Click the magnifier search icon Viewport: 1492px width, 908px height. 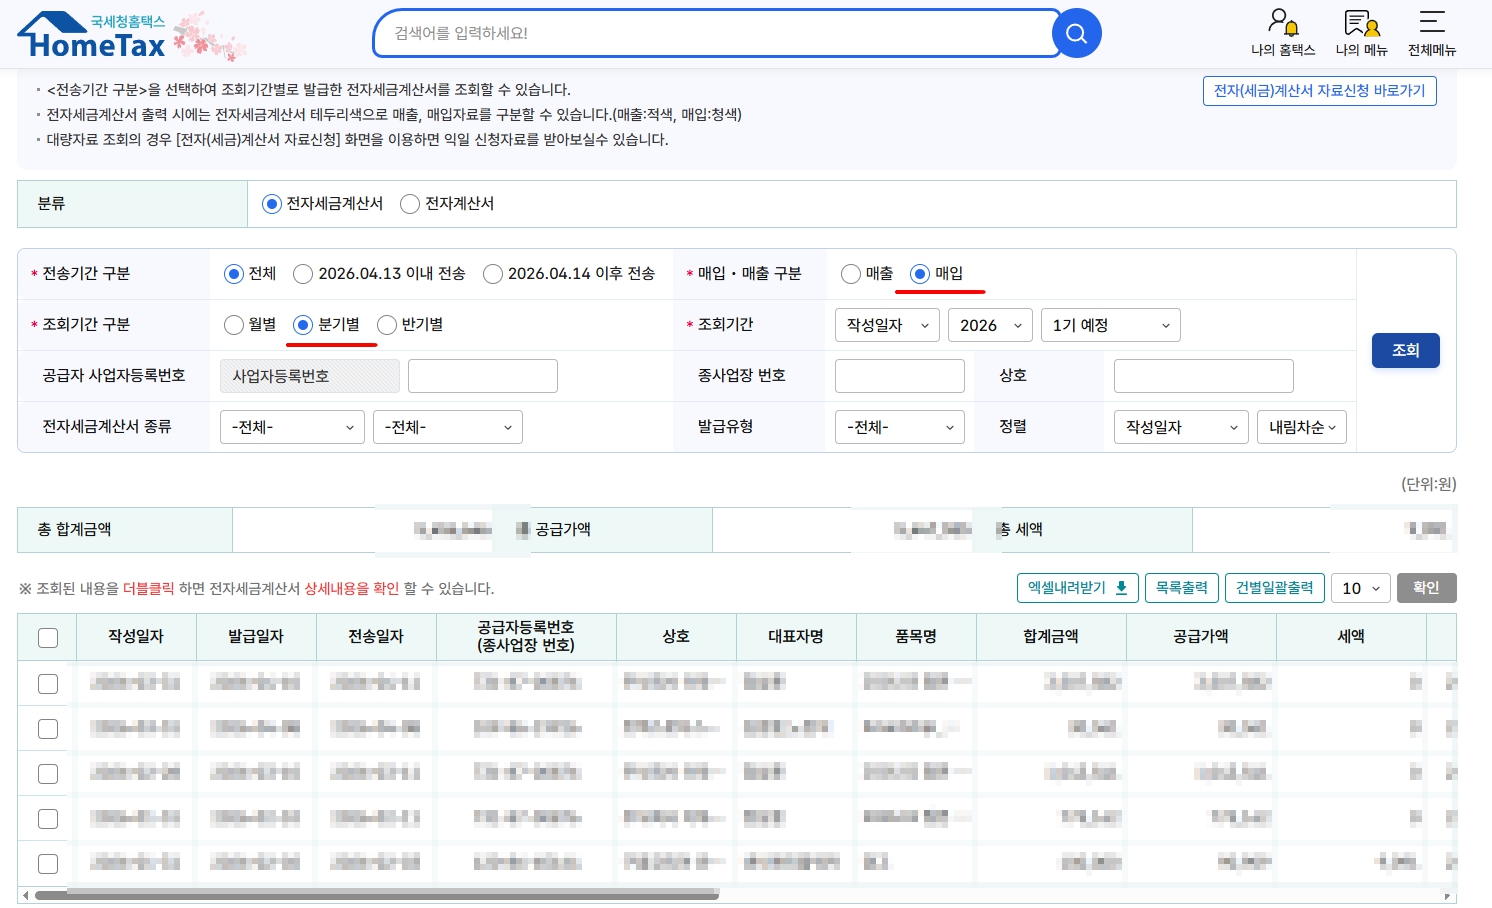tap(1077, 33)
